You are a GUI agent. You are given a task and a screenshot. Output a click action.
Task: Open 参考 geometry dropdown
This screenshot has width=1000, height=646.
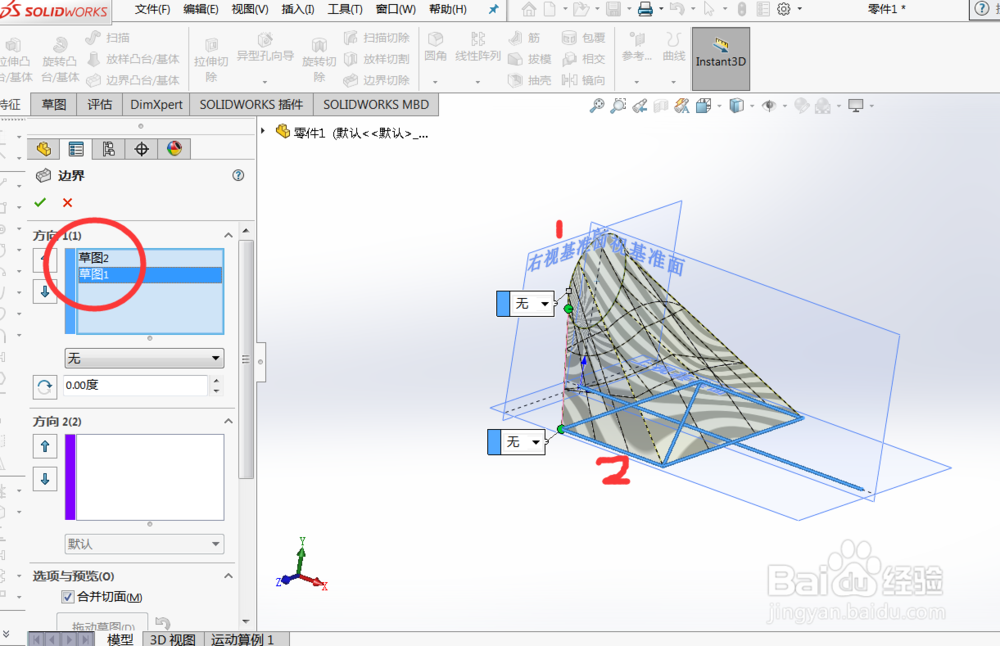[636, 81]
